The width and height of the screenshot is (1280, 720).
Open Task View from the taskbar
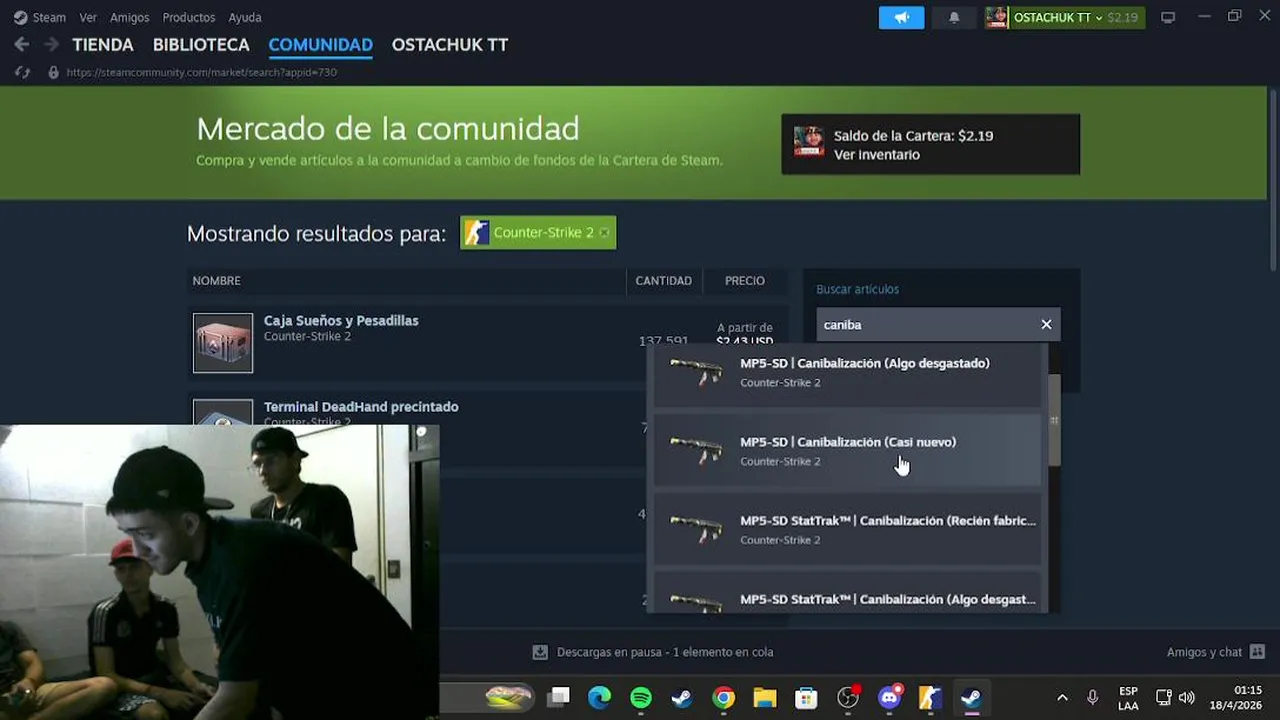559,697
